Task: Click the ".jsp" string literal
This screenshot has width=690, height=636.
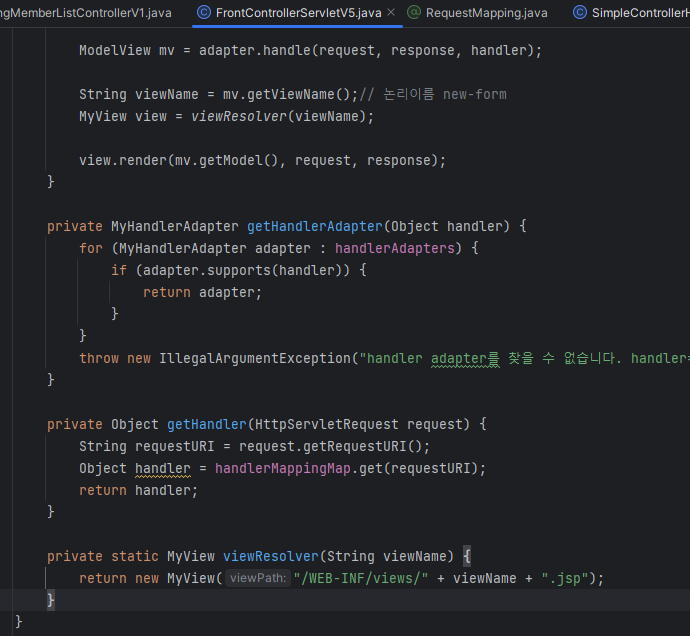Action: 565,578
